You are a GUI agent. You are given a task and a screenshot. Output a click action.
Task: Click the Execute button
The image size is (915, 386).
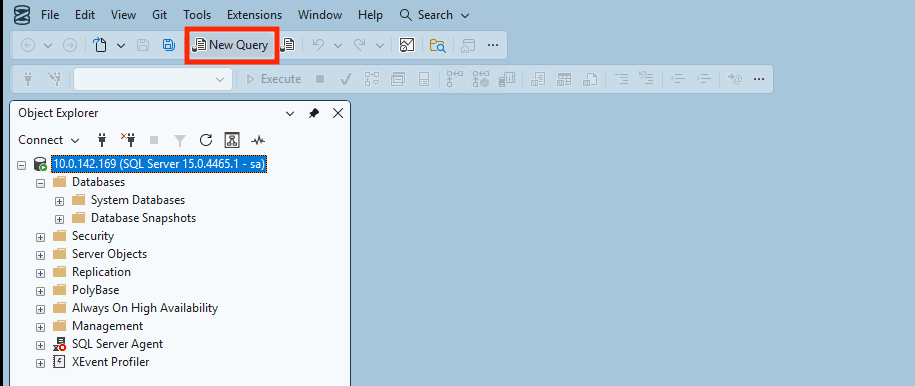(274, 79)
